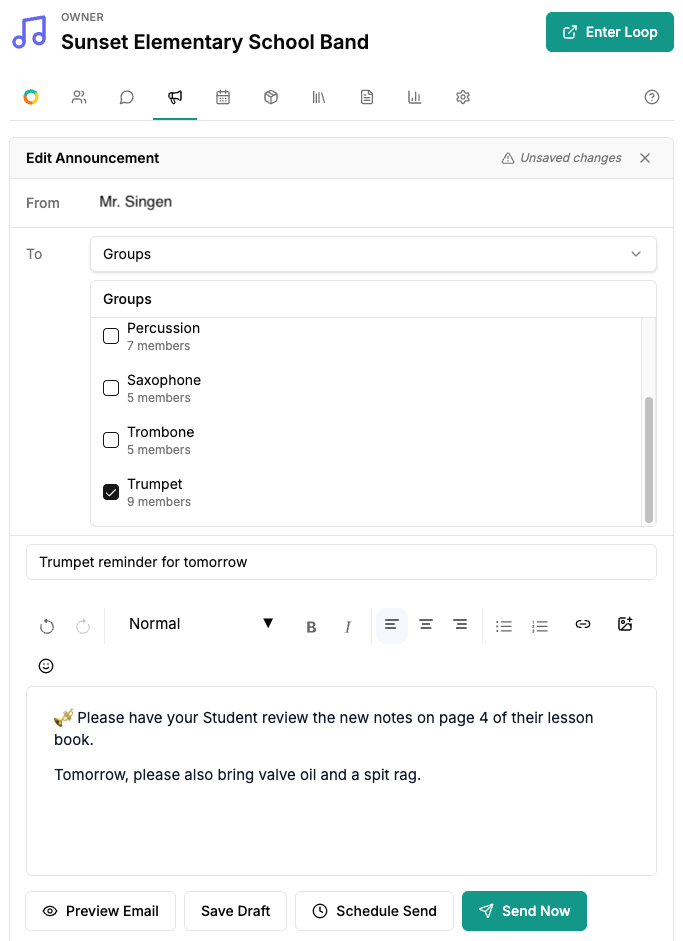The height and width of the screenshot is (941, 683).
Task: Uncheck the Trumpet group checkbox
Action: click(111, 492)
